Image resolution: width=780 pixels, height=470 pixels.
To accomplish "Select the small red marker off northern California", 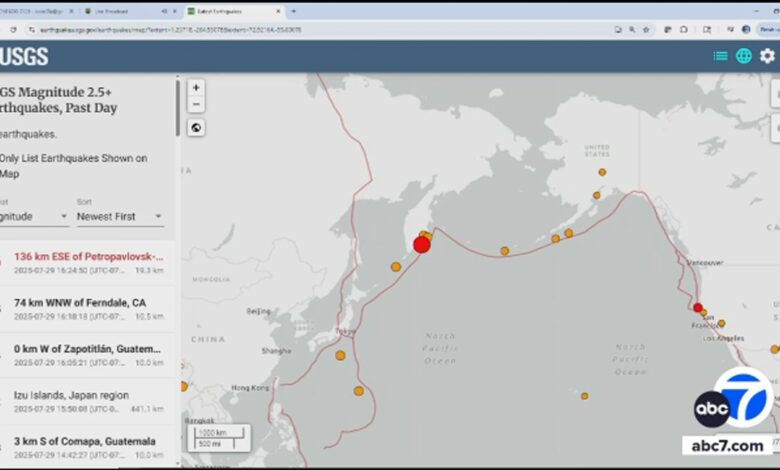I will pos(698,308).
